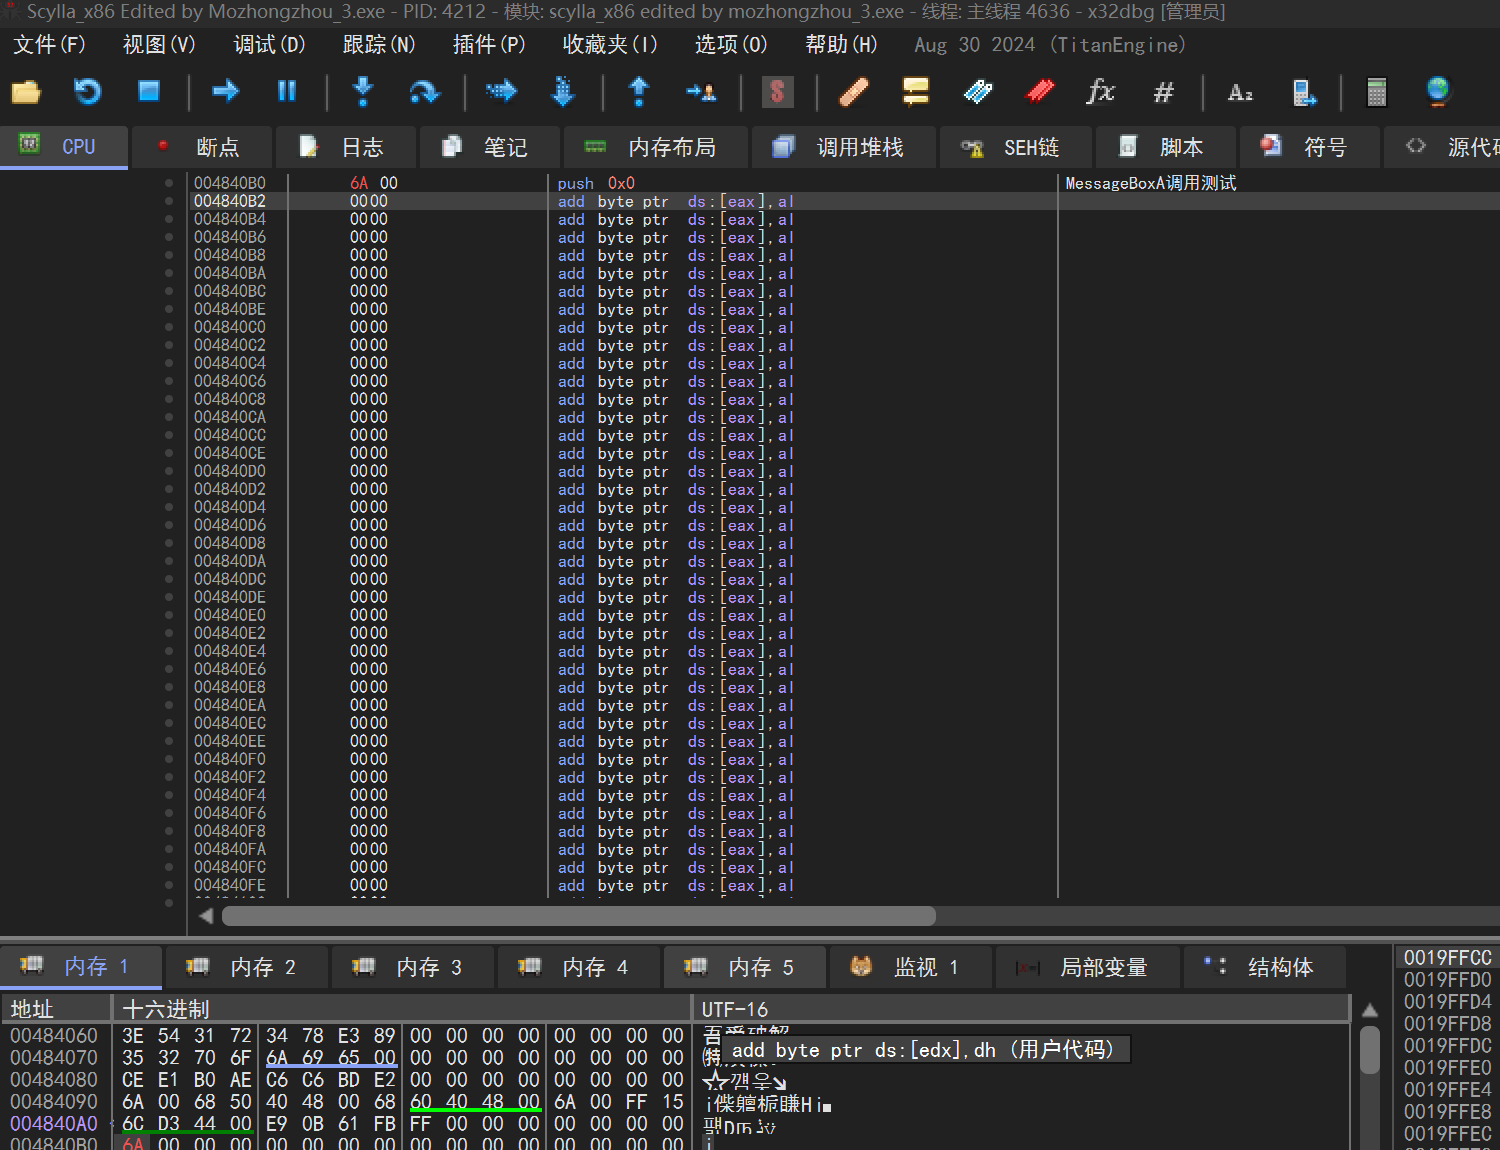Toggle breakpoint dot at address 004840C0

[169, 327]
